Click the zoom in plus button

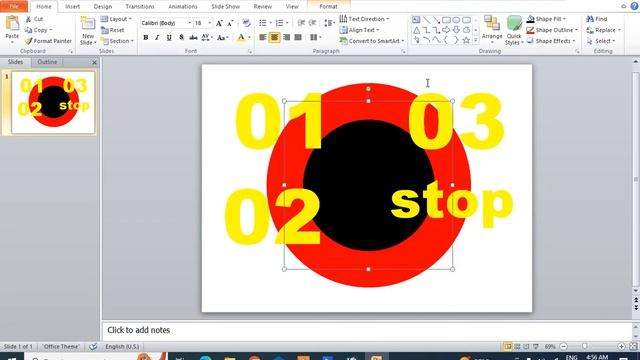621,346
